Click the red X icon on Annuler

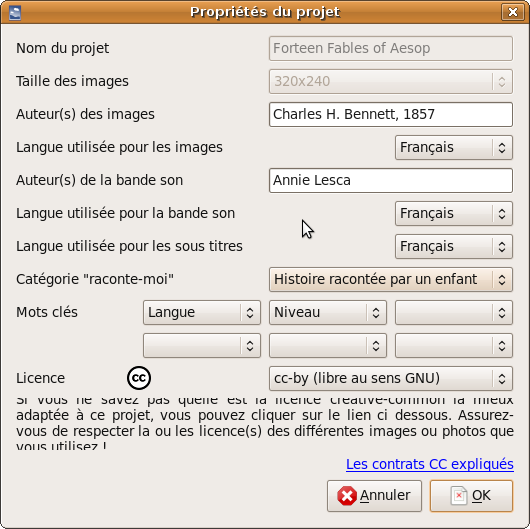(347, 496)
